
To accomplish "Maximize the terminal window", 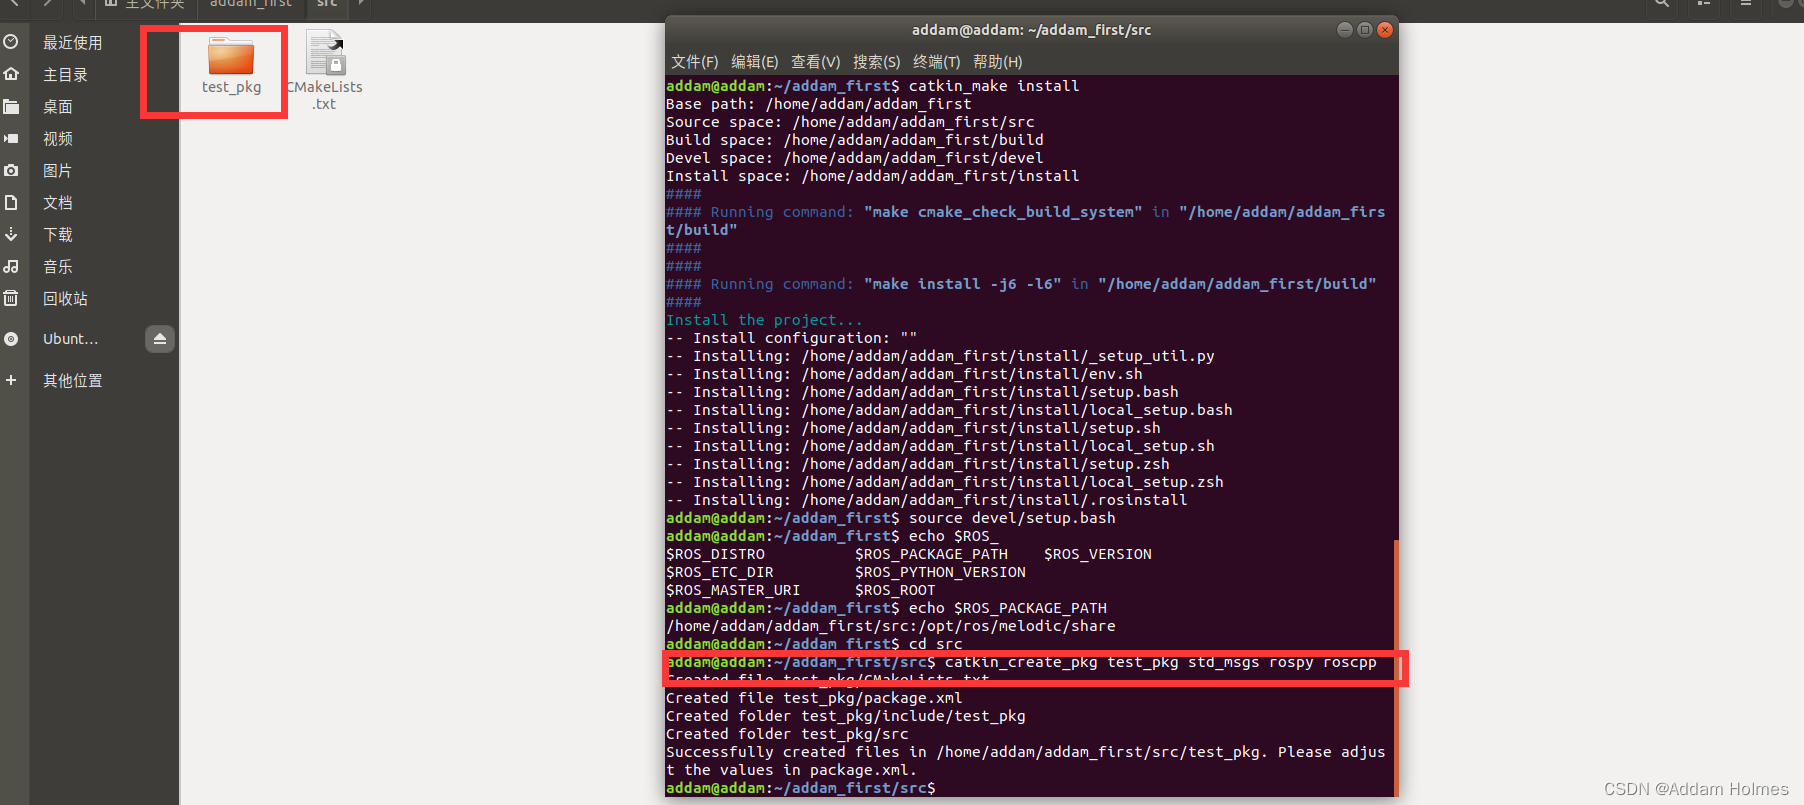I will [x=1365, y=30].
